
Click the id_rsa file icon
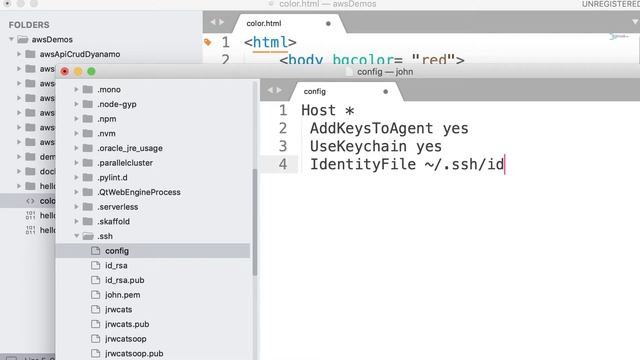pos(96,265)
